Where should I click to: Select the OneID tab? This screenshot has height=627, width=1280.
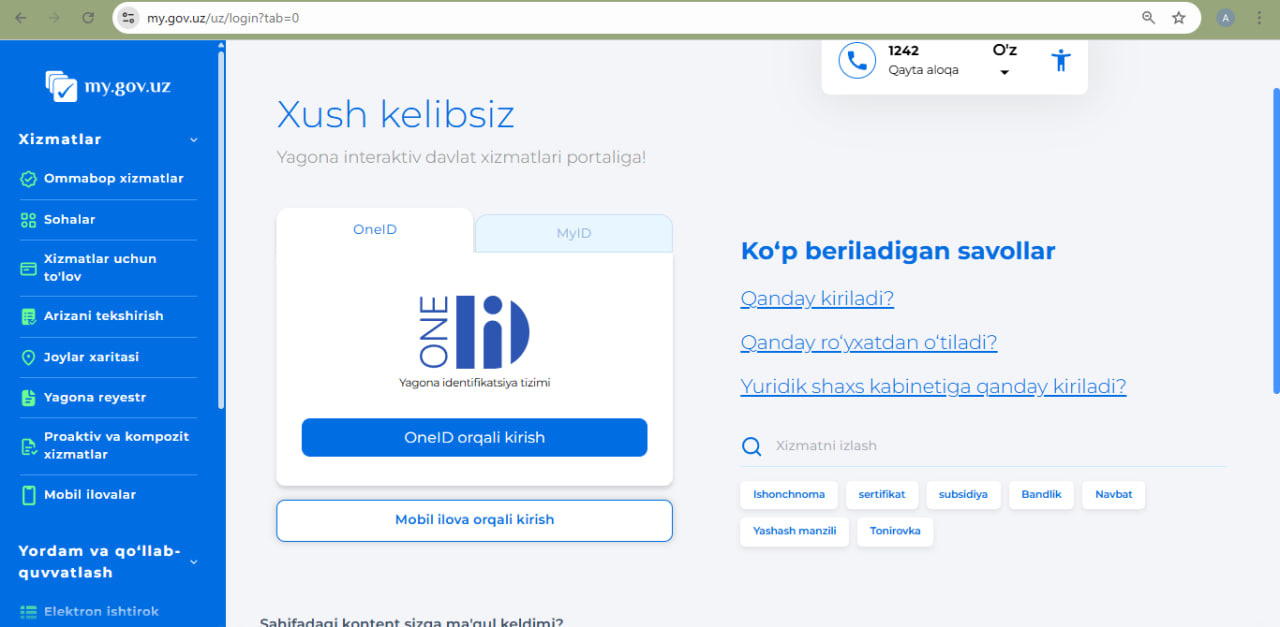click(x=375, y=230)
